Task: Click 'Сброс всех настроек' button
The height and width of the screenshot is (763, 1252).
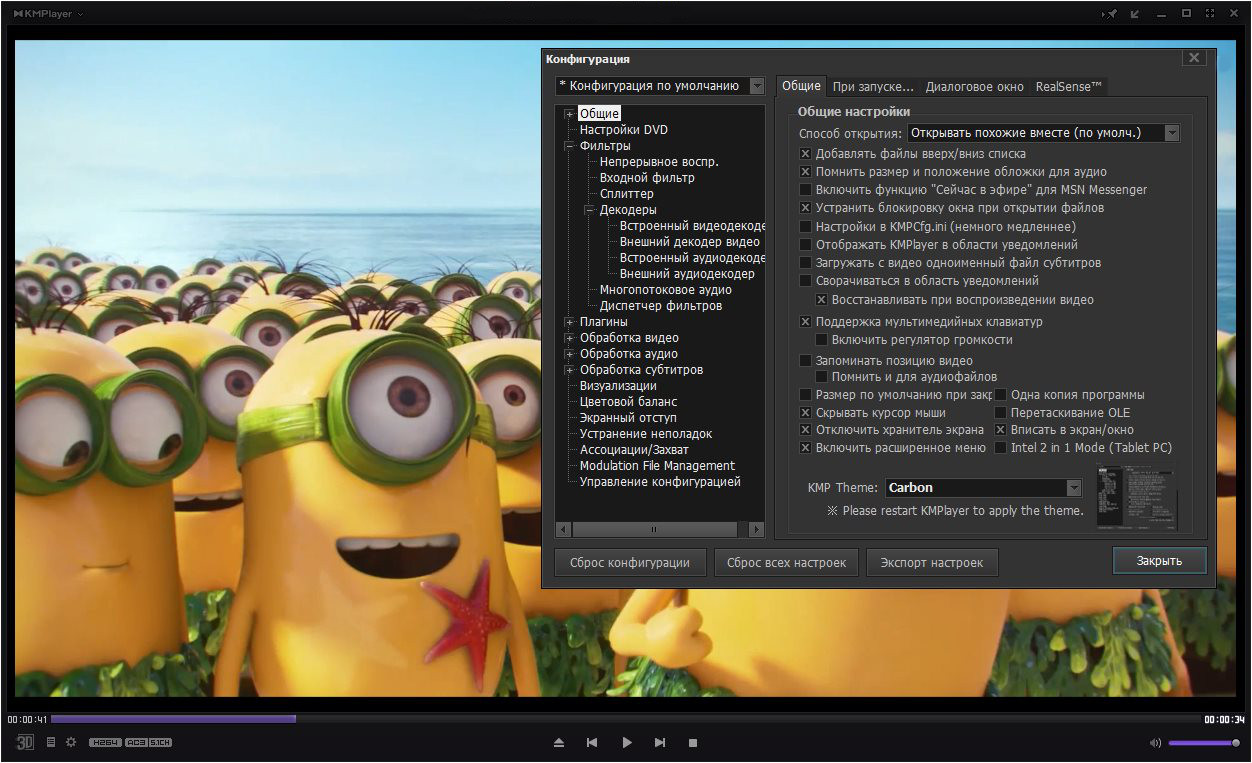Action: [786, 562]
